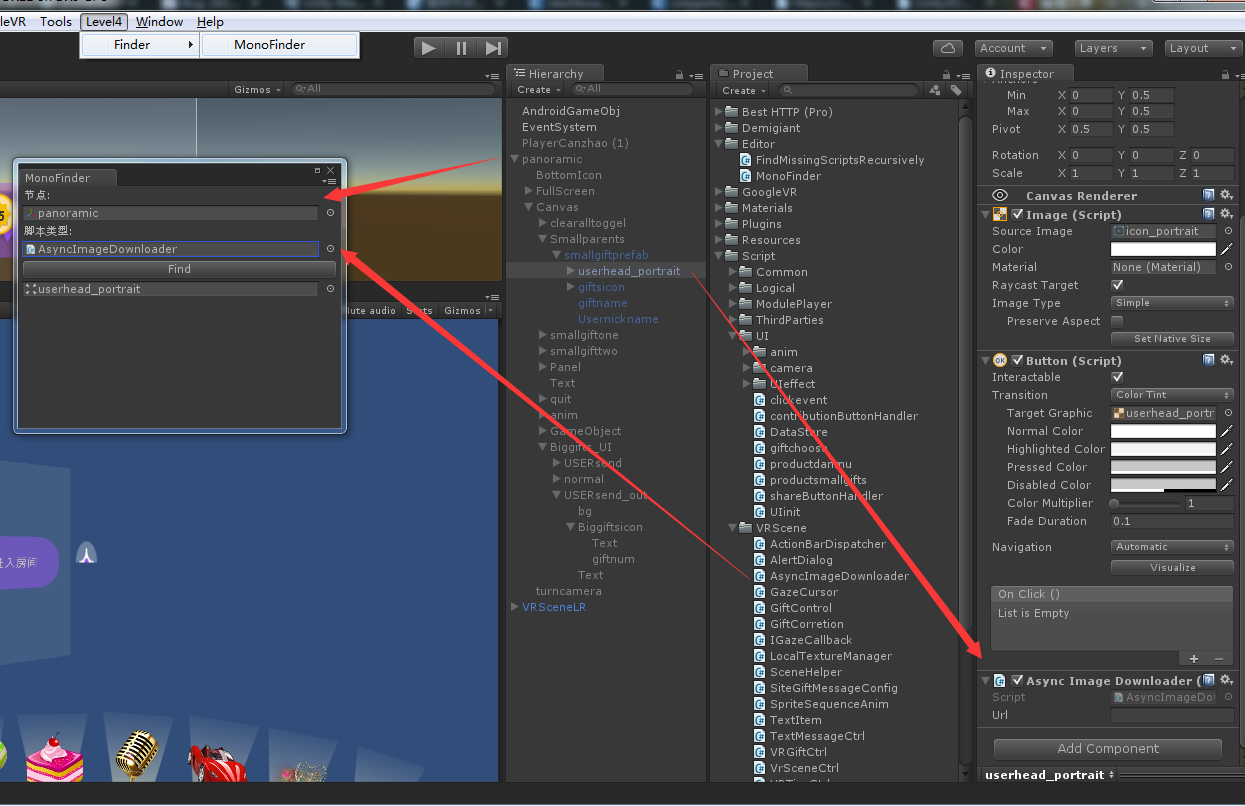1245x806 pixels.
Task: Expand the FullScreen node in Hierarchy
Action: pos(529,191)
